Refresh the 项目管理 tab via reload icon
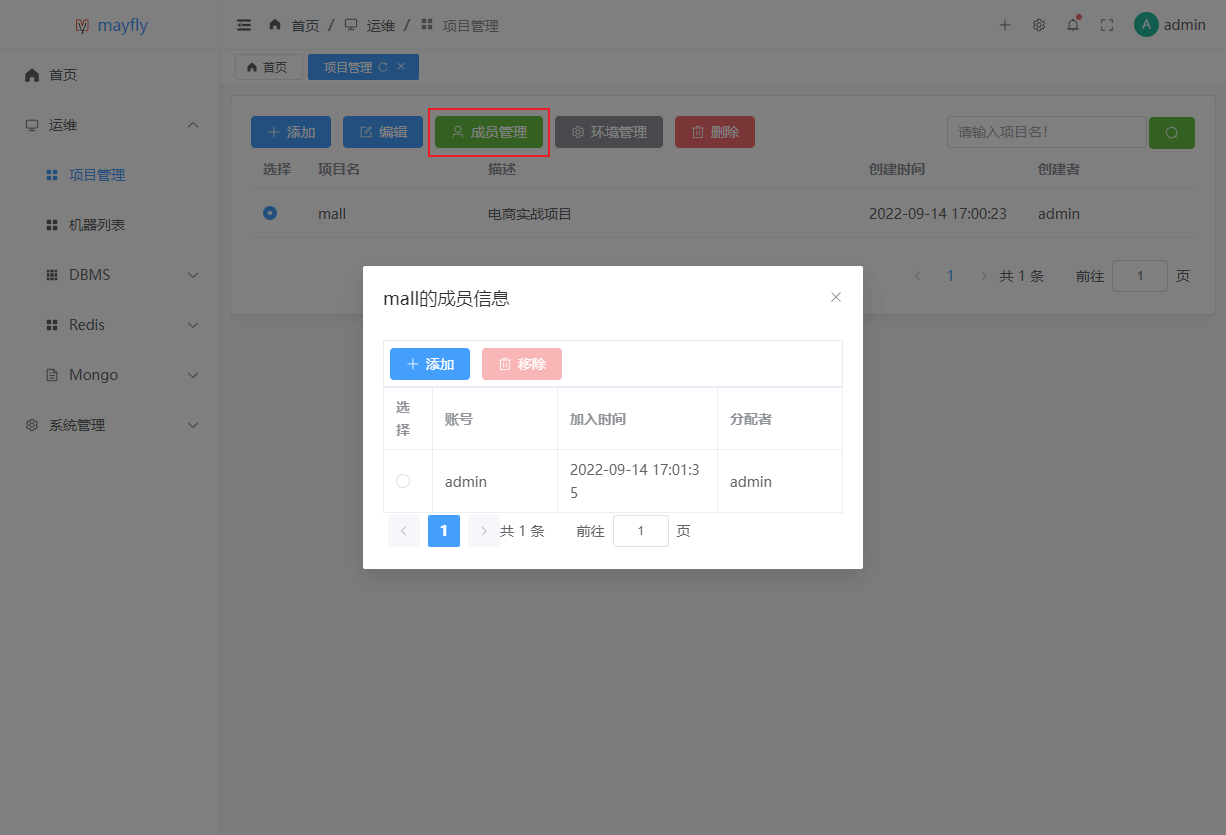 click(x=383, y=67)
